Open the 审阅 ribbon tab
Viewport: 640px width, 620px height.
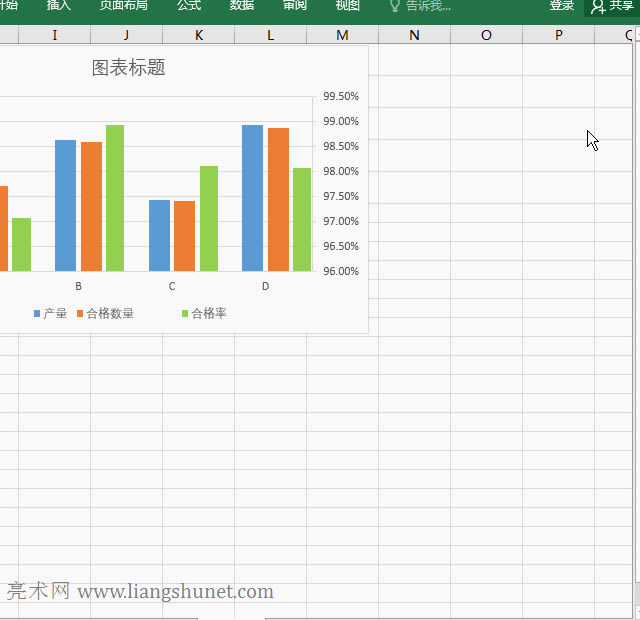(x=295, y=6)
